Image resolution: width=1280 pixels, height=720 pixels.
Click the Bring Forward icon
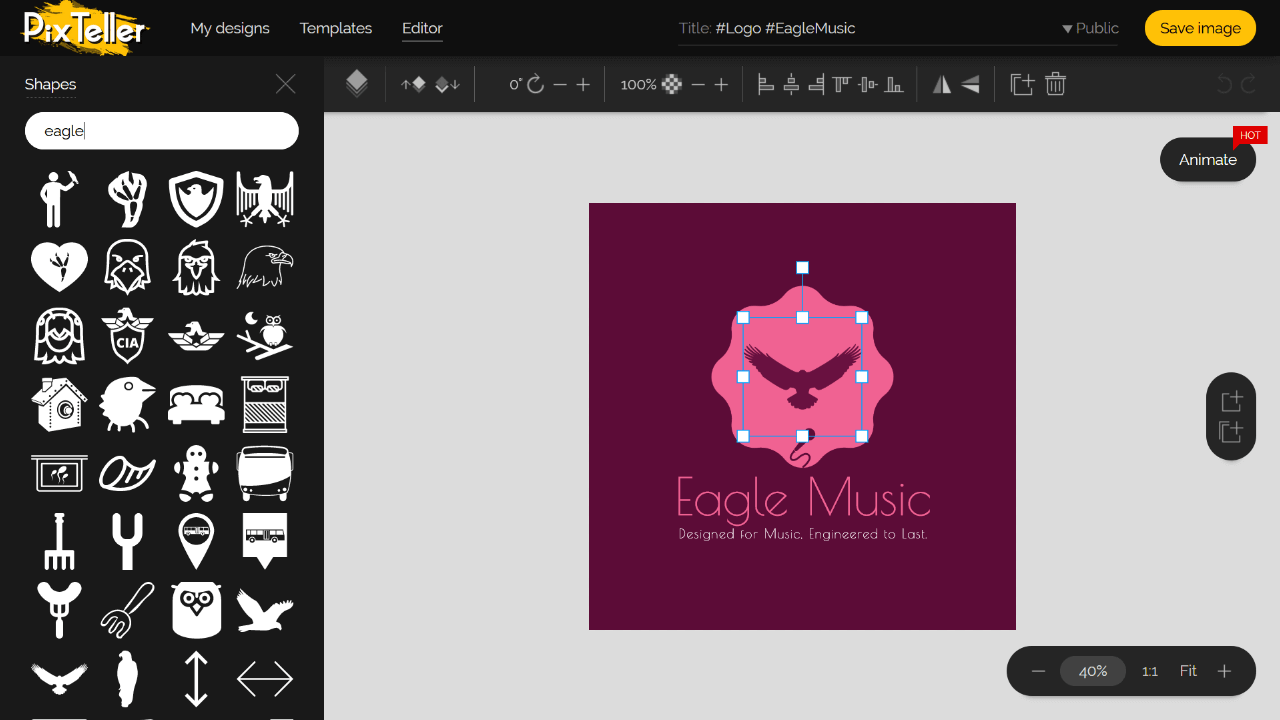(415, 84)
